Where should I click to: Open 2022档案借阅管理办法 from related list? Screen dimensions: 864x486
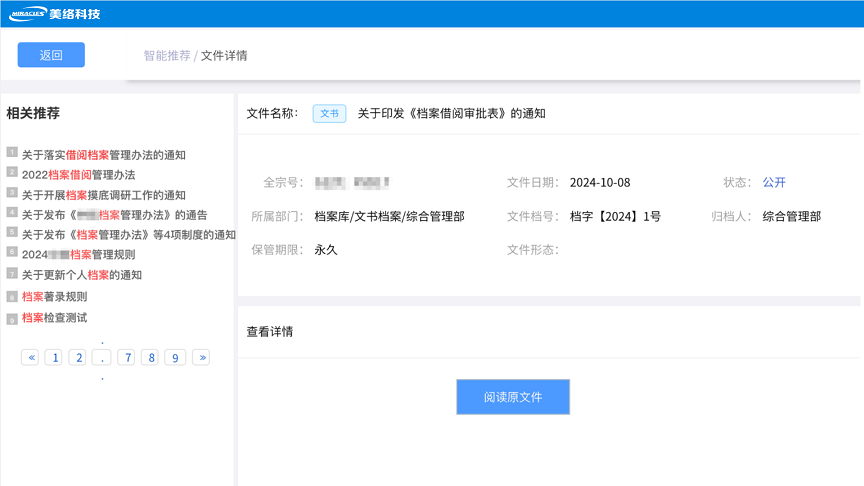point(78,175)
